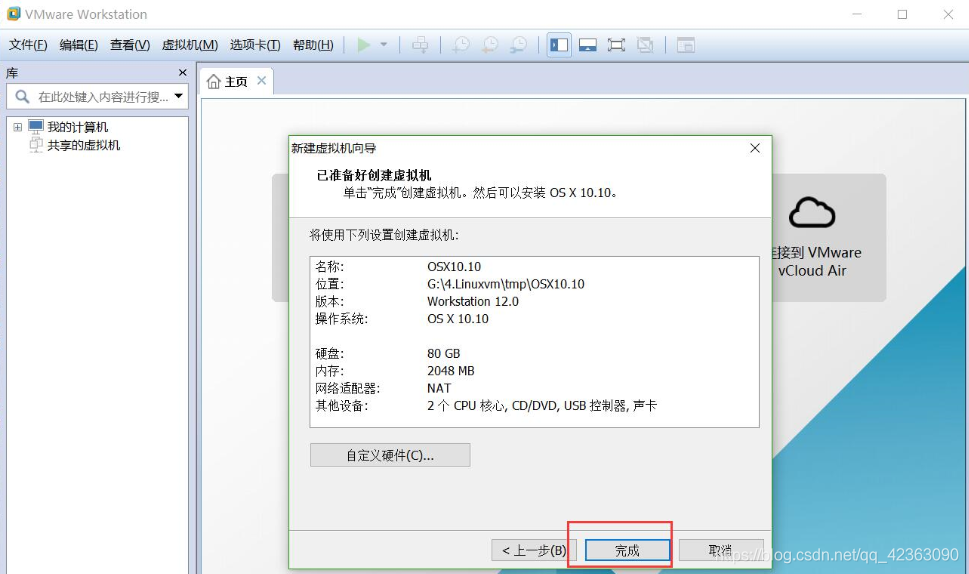Open the 帮助(H) menu
The height and width of the screenshot is (574, 969).
coord(313,44)
